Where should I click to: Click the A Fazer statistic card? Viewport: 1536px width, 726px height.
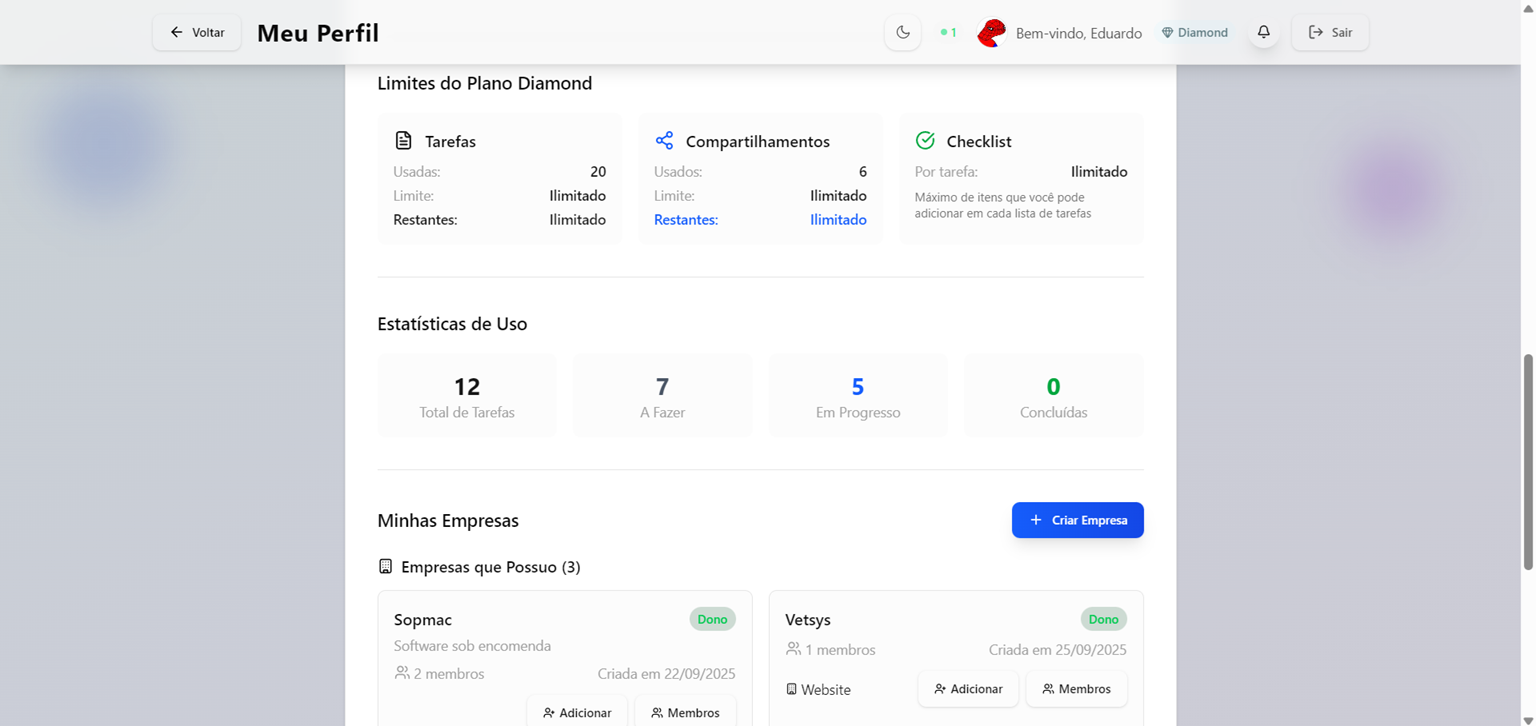(662, 396)
